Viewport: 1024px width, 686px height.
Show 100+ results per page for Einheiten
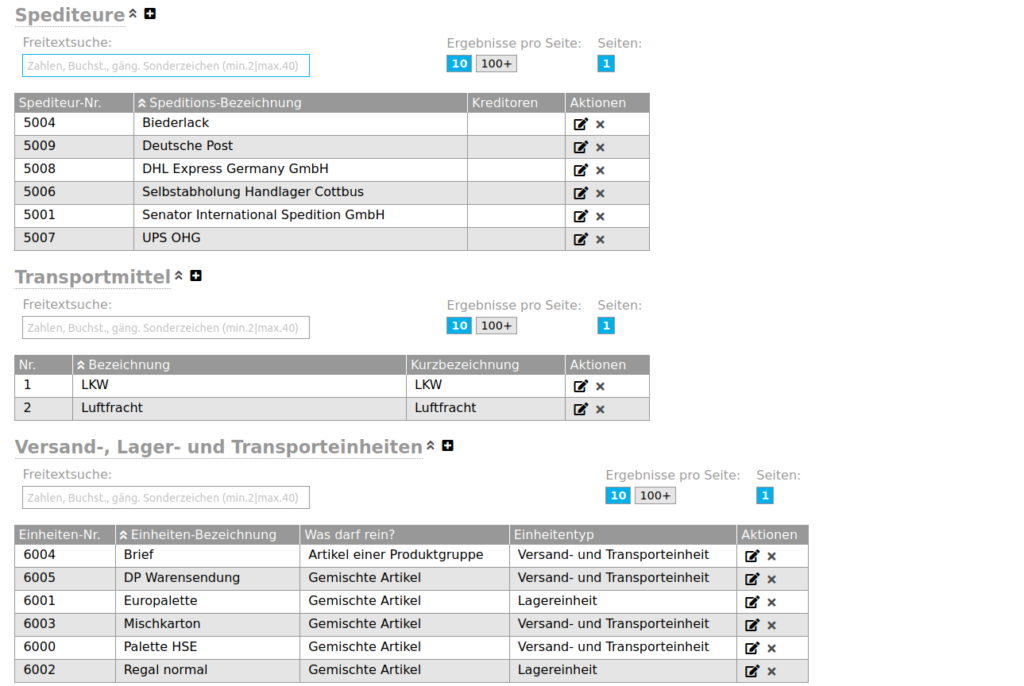click(655, 495)
